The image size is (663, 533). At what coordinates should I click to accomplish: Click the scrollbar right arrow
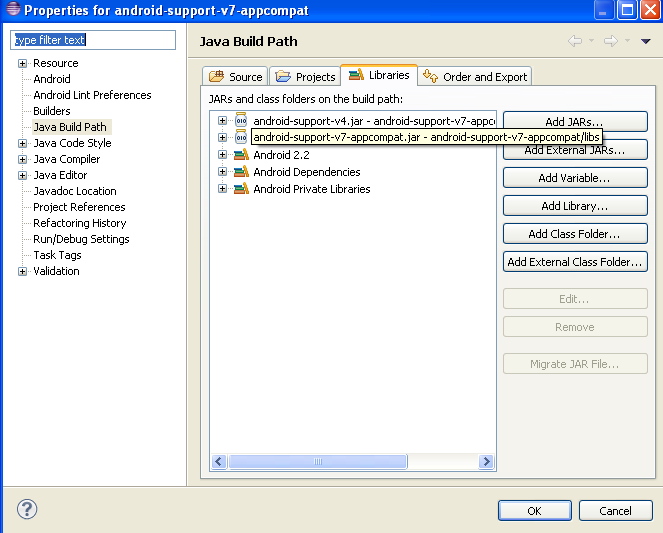point(486,461)
